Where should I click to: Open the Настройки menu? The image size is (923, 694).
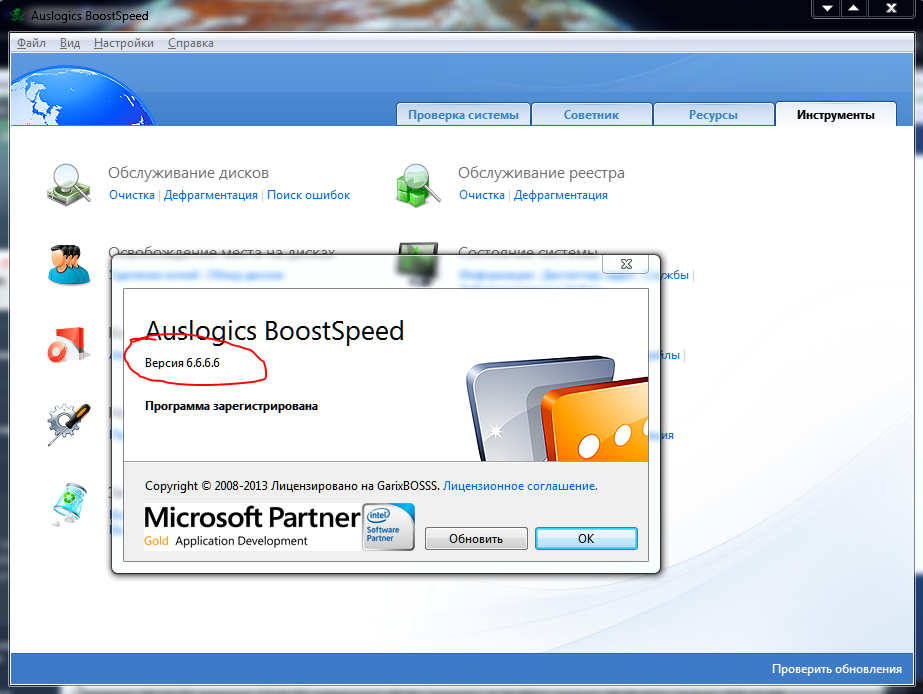tap(124, 43)
